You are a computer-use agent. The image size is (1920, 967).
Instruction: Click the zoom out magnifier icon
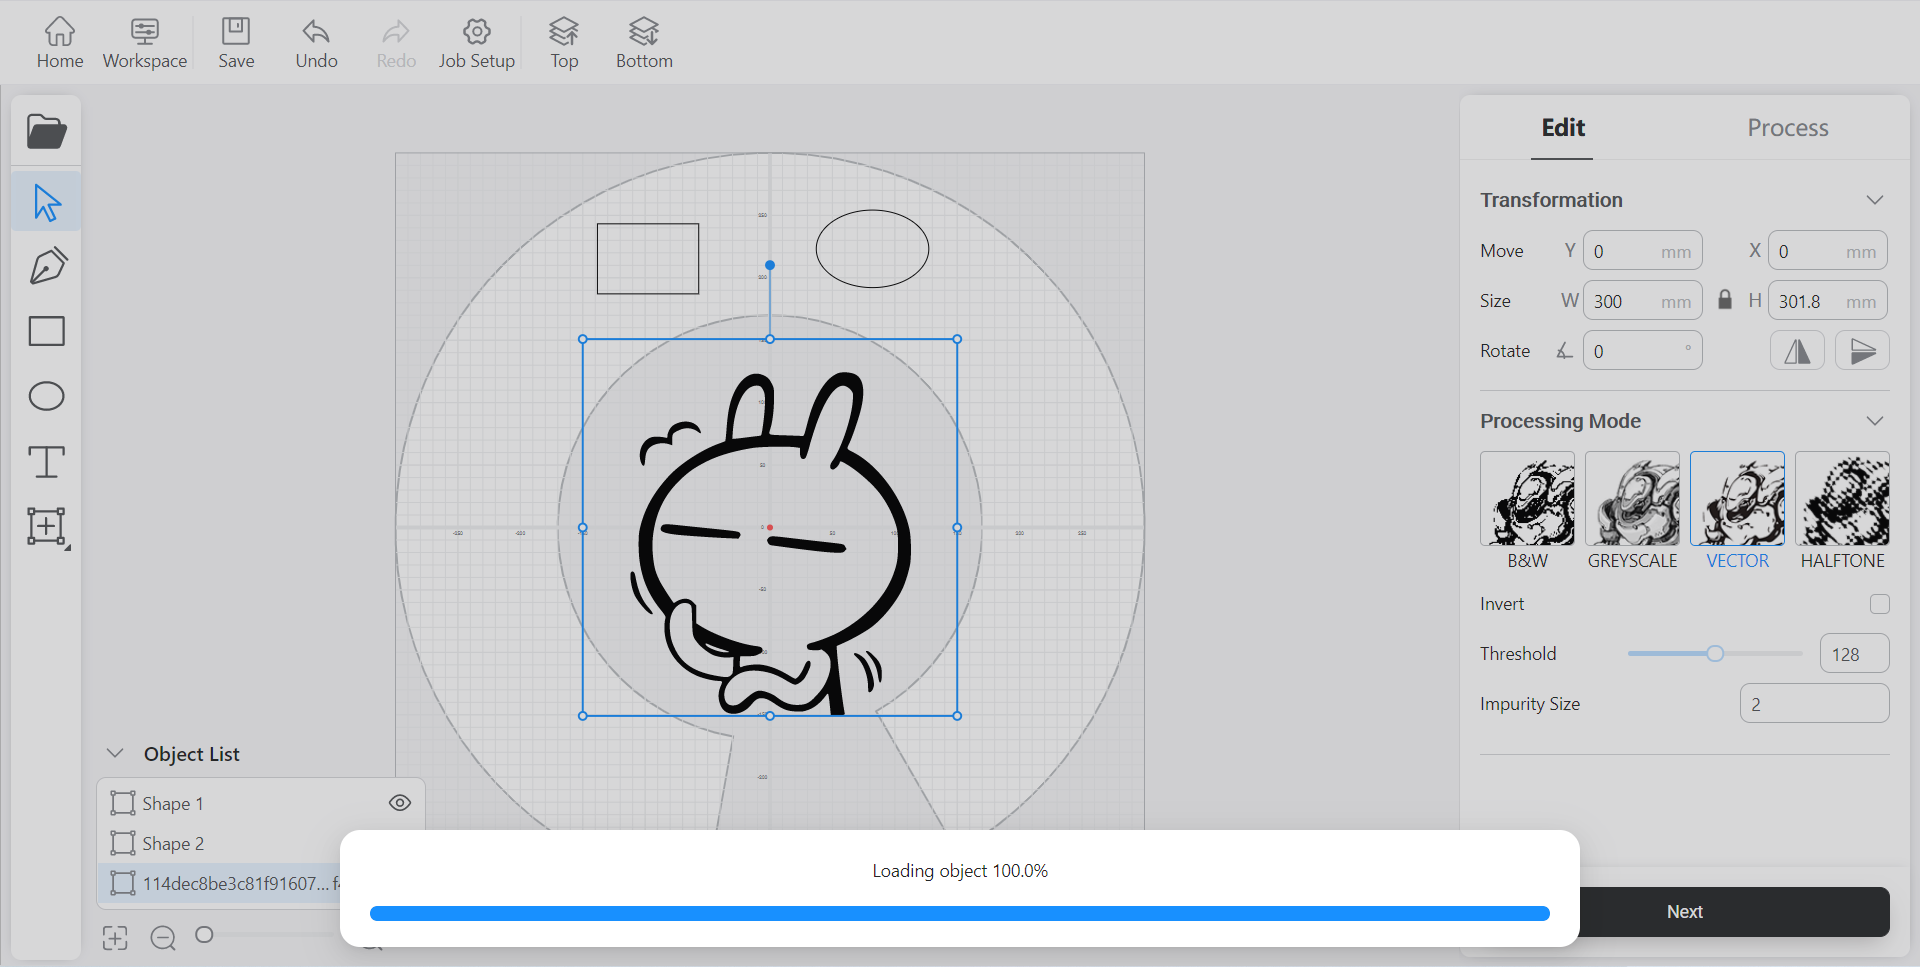163,937
